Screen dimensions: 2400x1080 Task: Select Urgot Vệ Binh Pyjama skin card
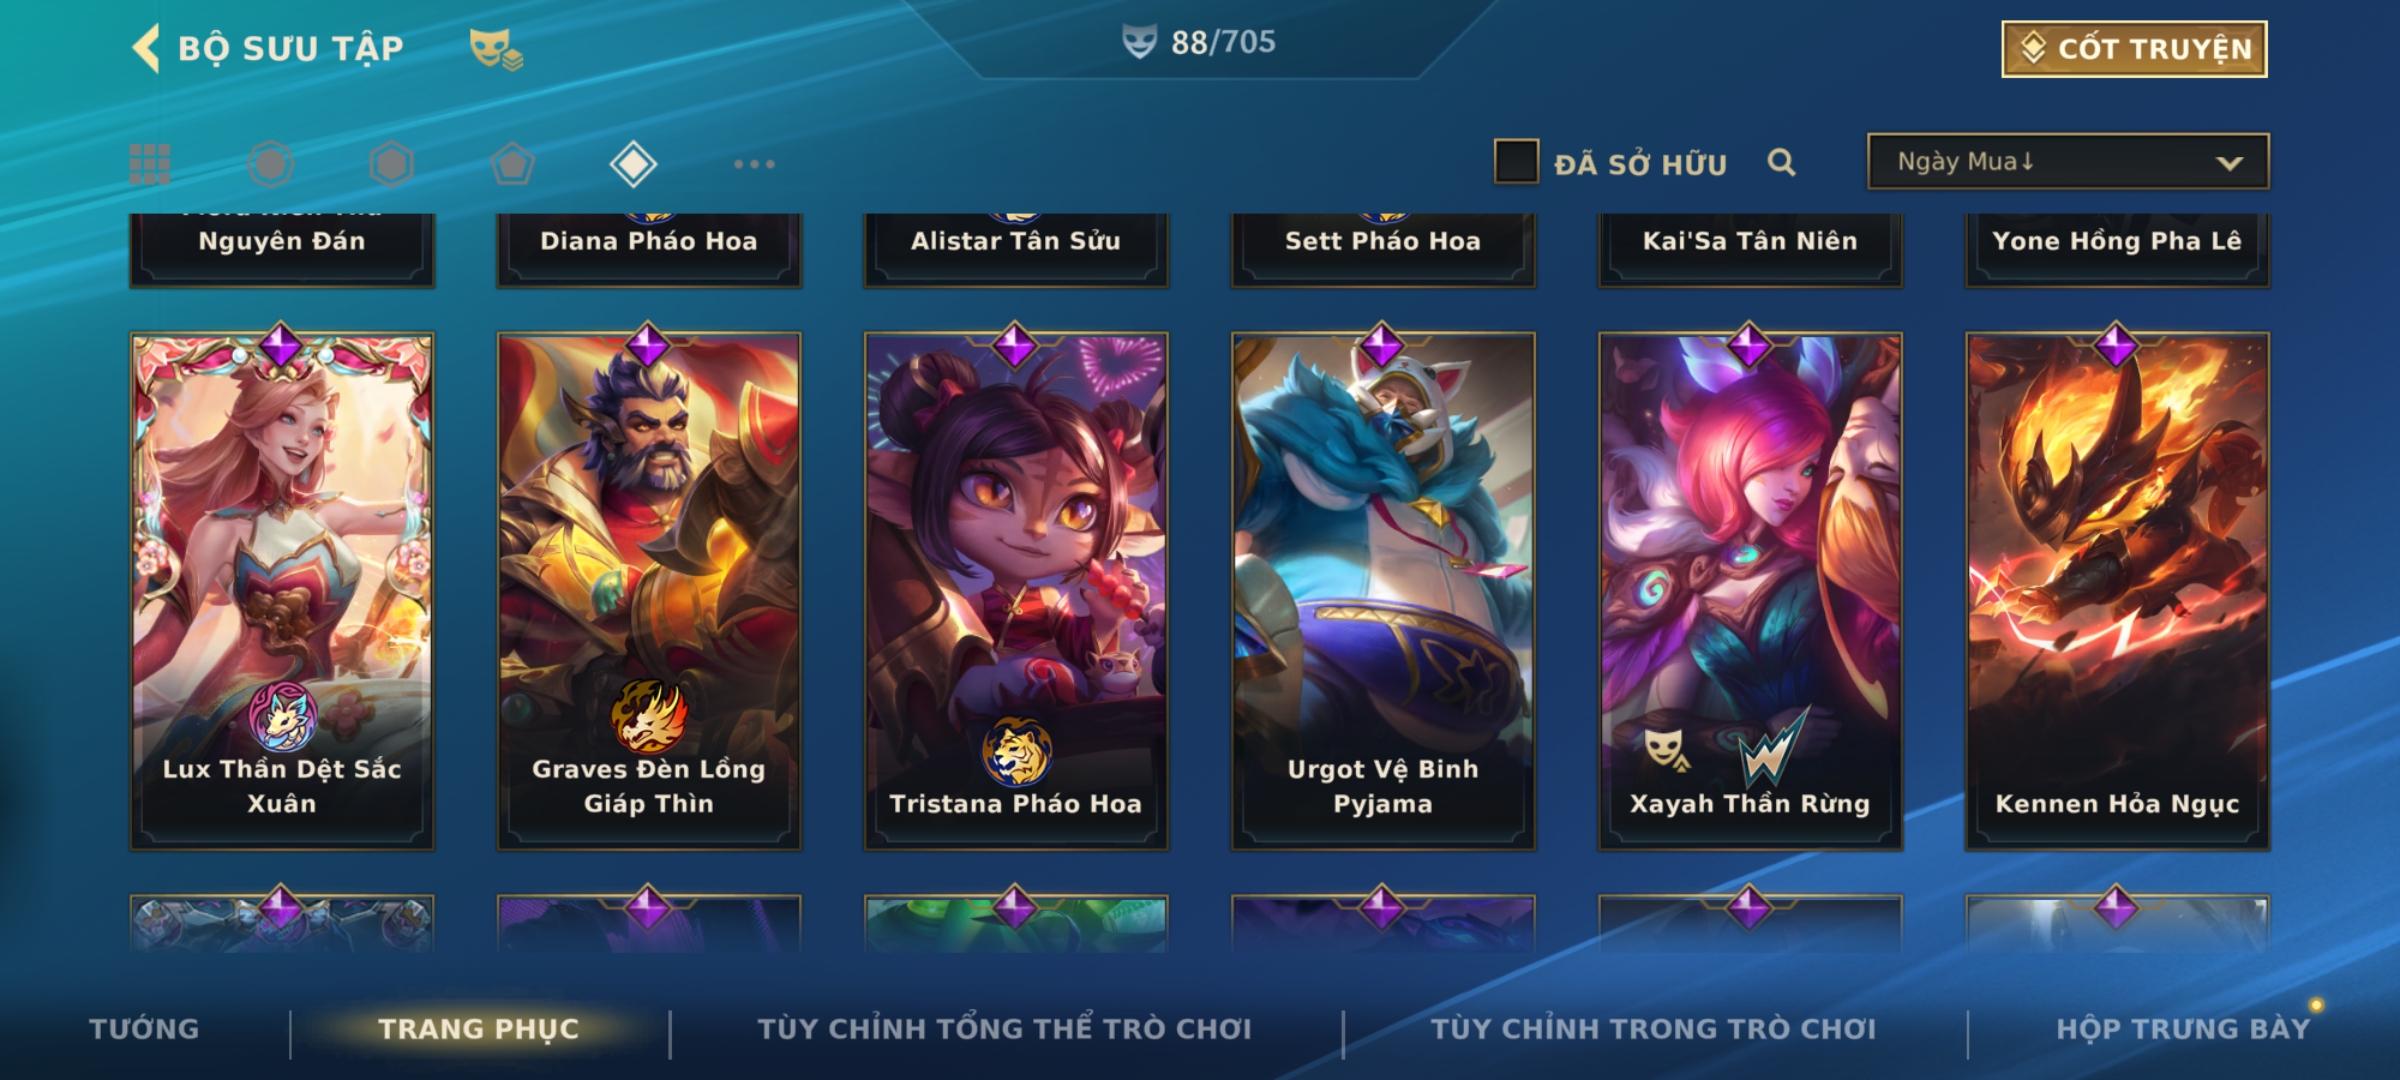[x=1383, y=591]
